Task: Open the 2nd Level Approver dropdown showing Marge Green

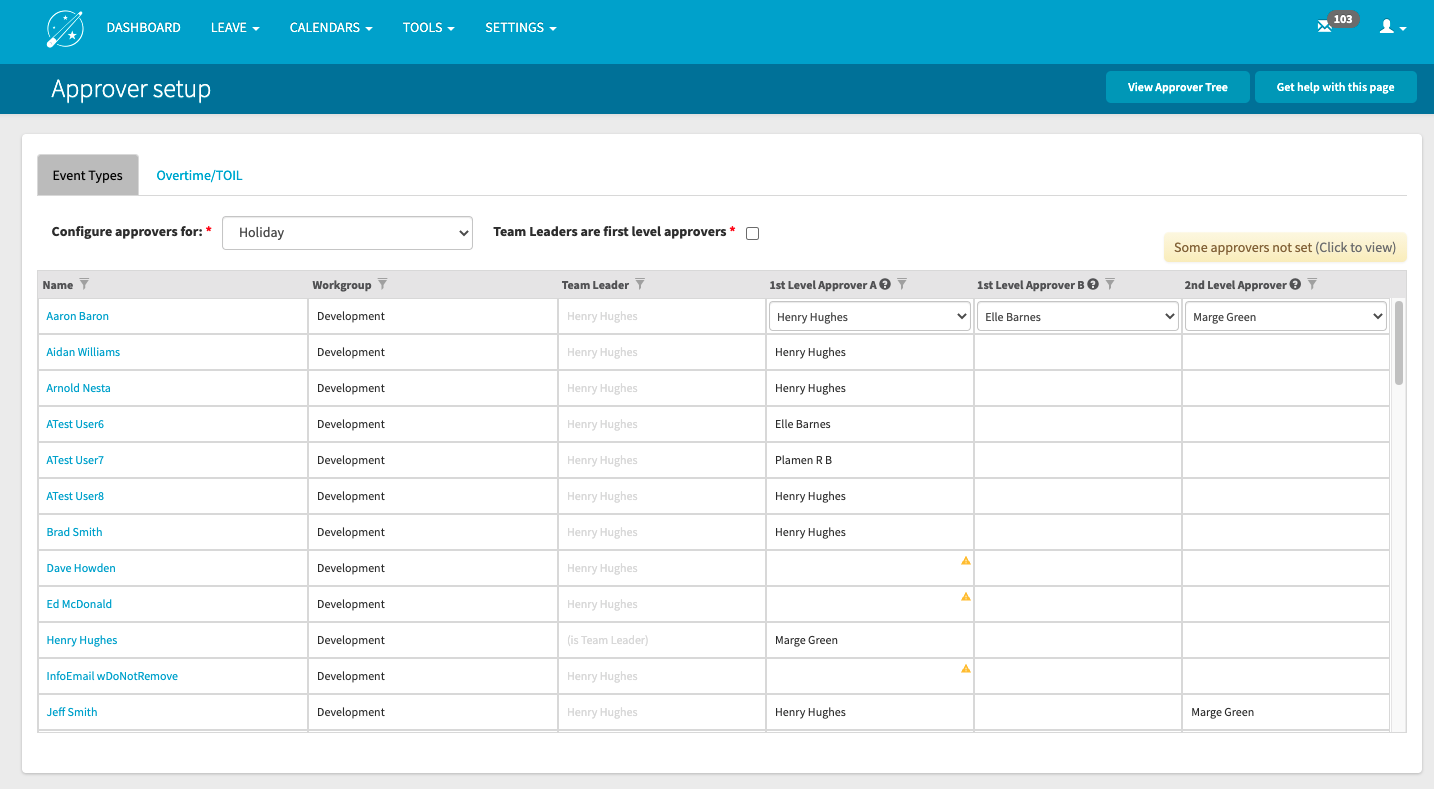Action: point(1285,315)
